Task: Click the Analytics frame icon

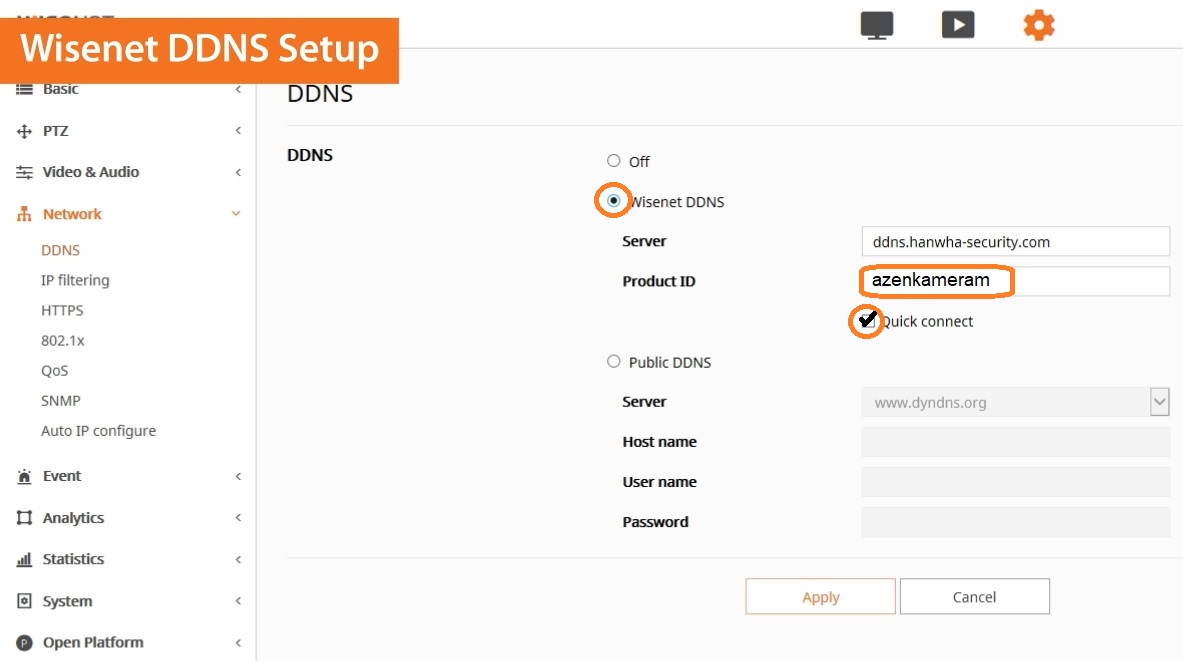Action: tap(24, 518)
